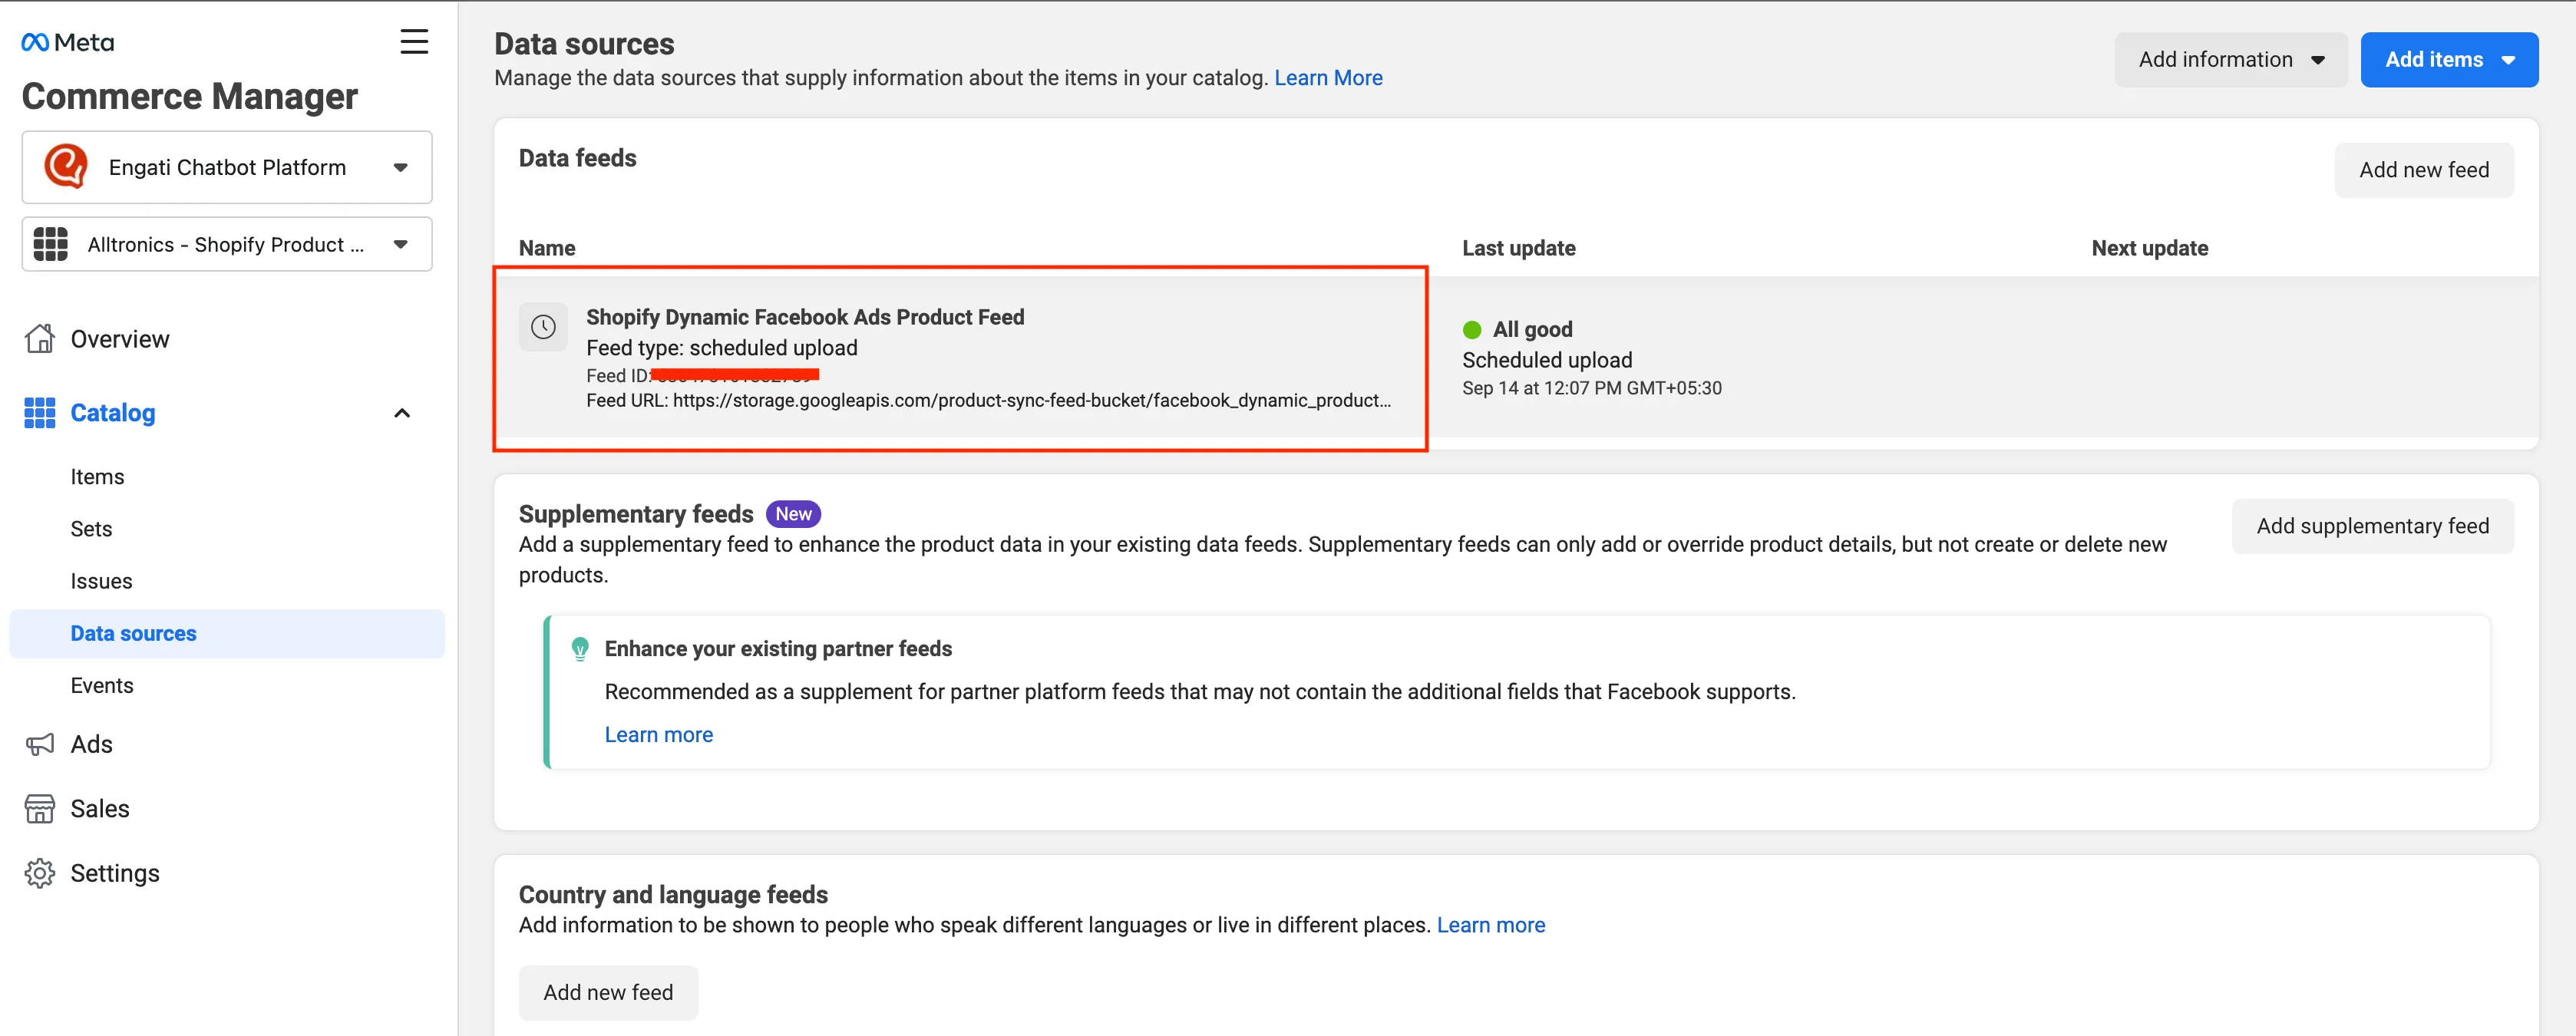Click Enhance your existing partner feeds heading

pyautogui.click(x=778, y=649)
